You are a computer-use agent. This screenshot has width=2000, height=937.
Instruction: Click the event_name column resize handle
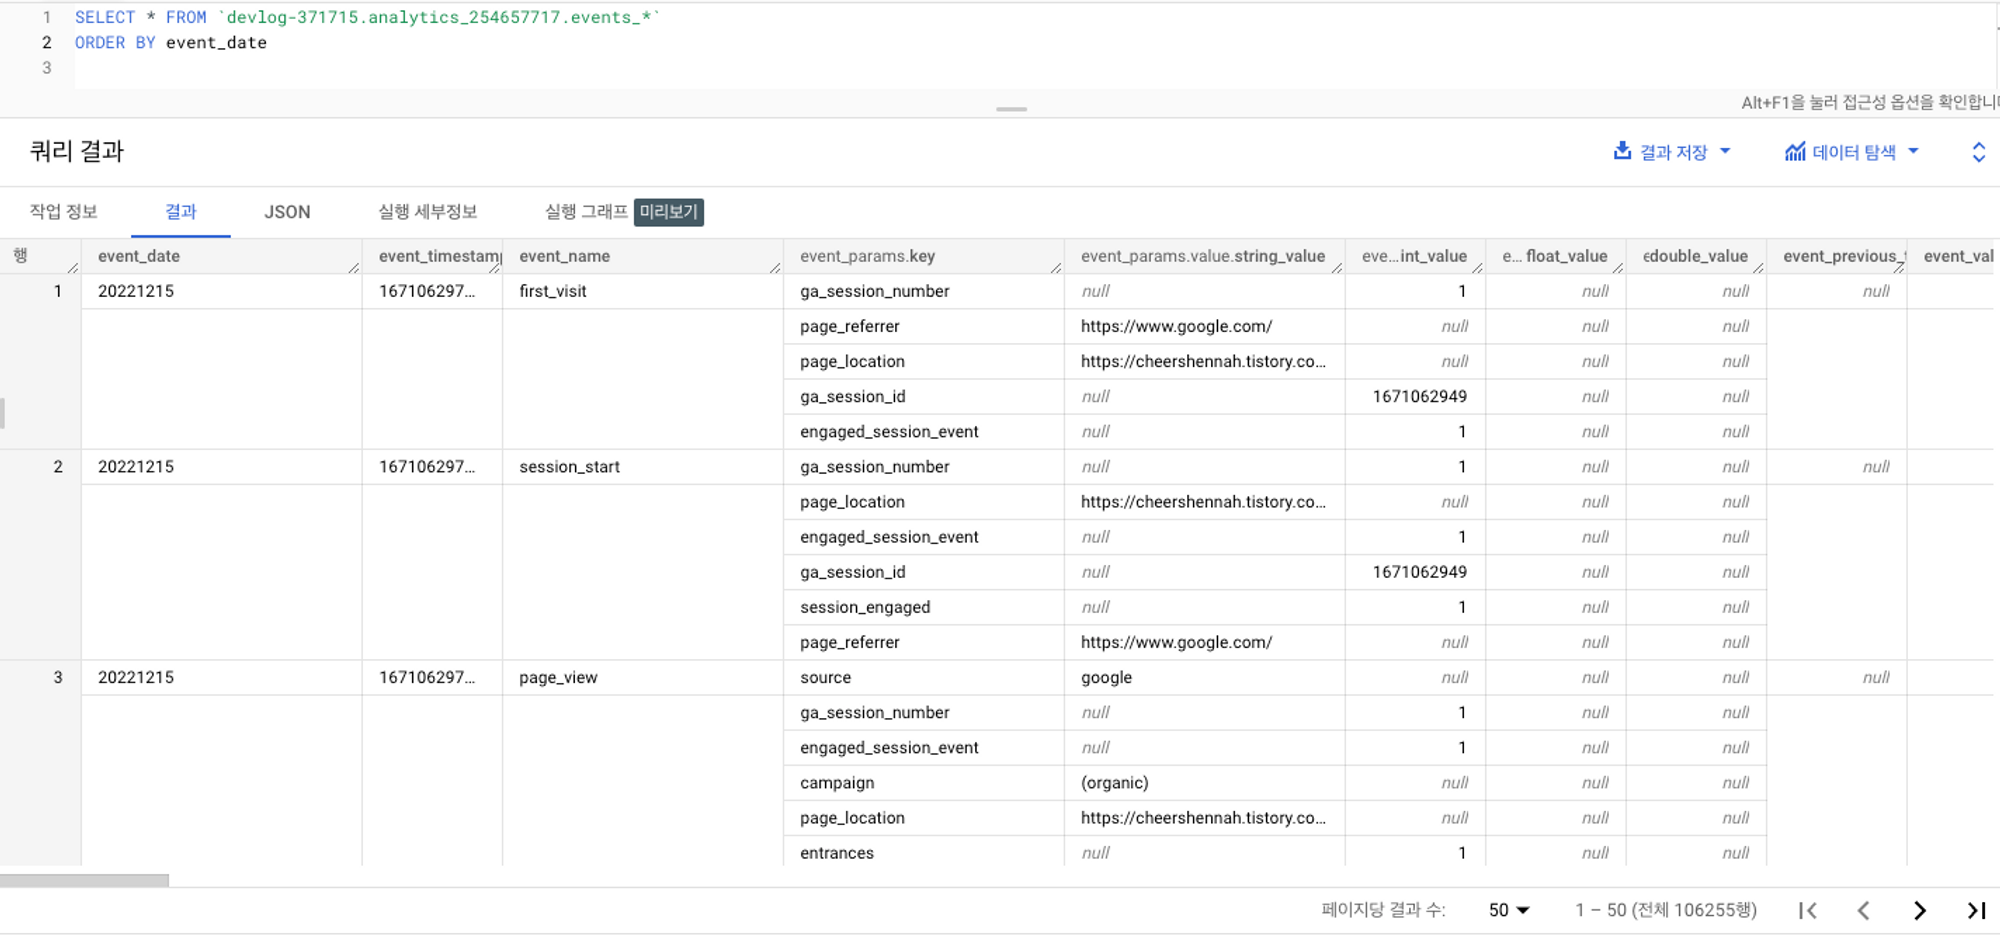[775, 267]
